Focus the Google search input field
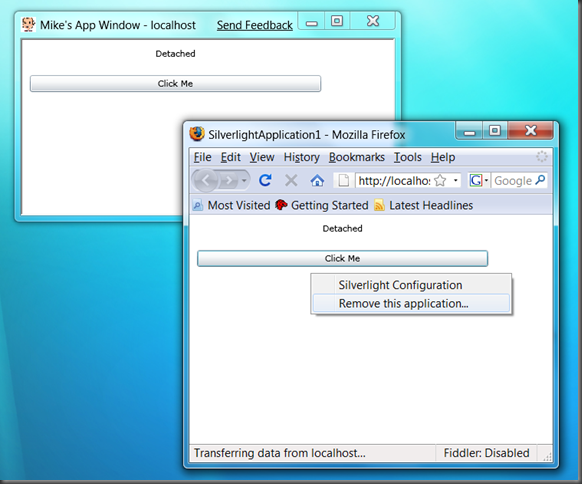Viewport: 582px width, 484px height. (514, 181)
